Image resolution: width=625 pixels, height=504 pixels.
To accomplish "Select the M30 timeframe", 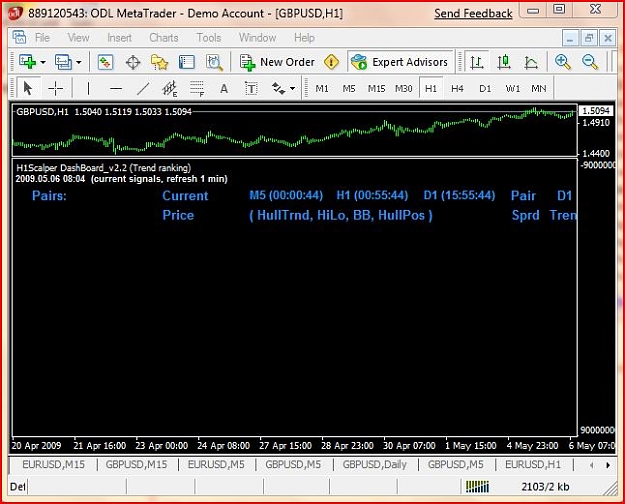I will pos(403,89).
